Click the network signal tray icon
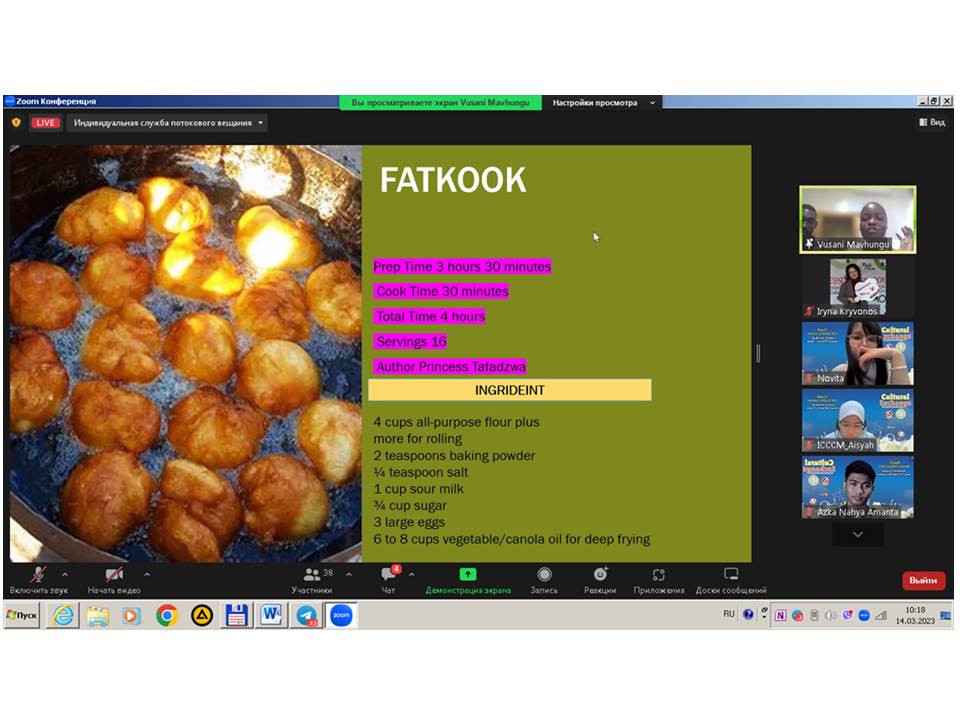The width and height of the screenshot is (960, 720). tap(880, 615)
